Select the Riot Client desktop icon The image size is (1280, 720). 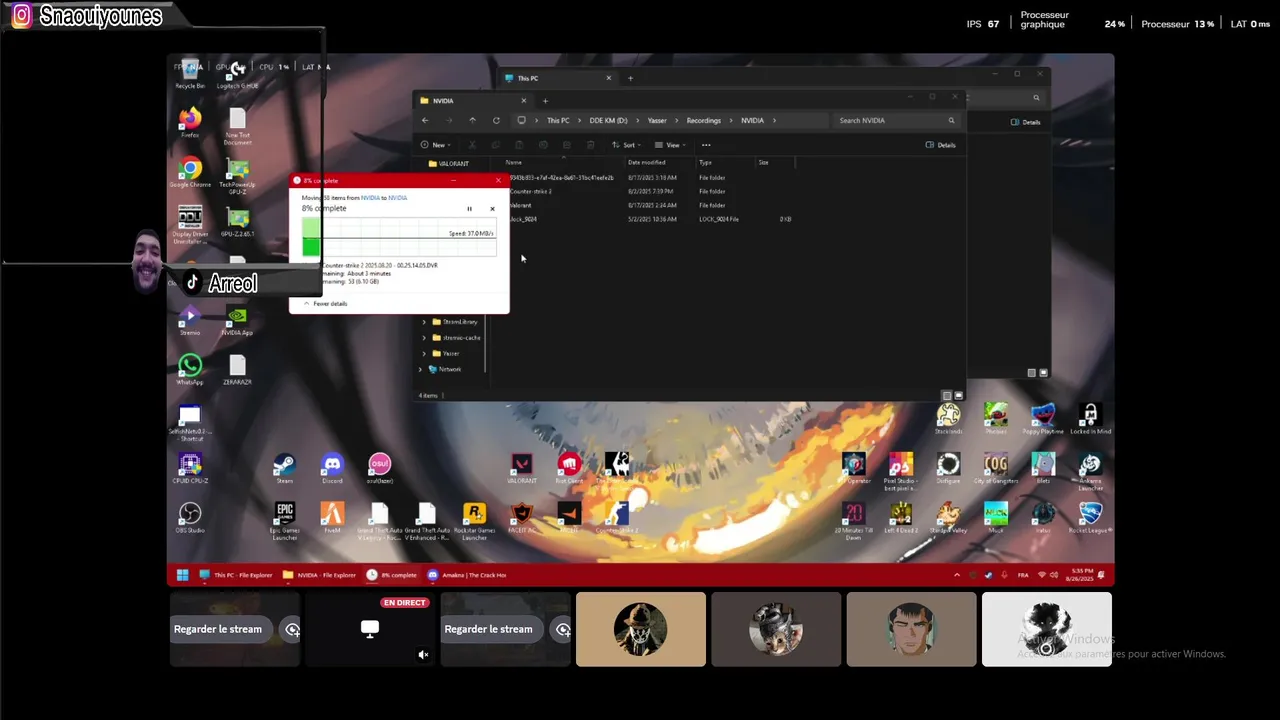[569, 468]
